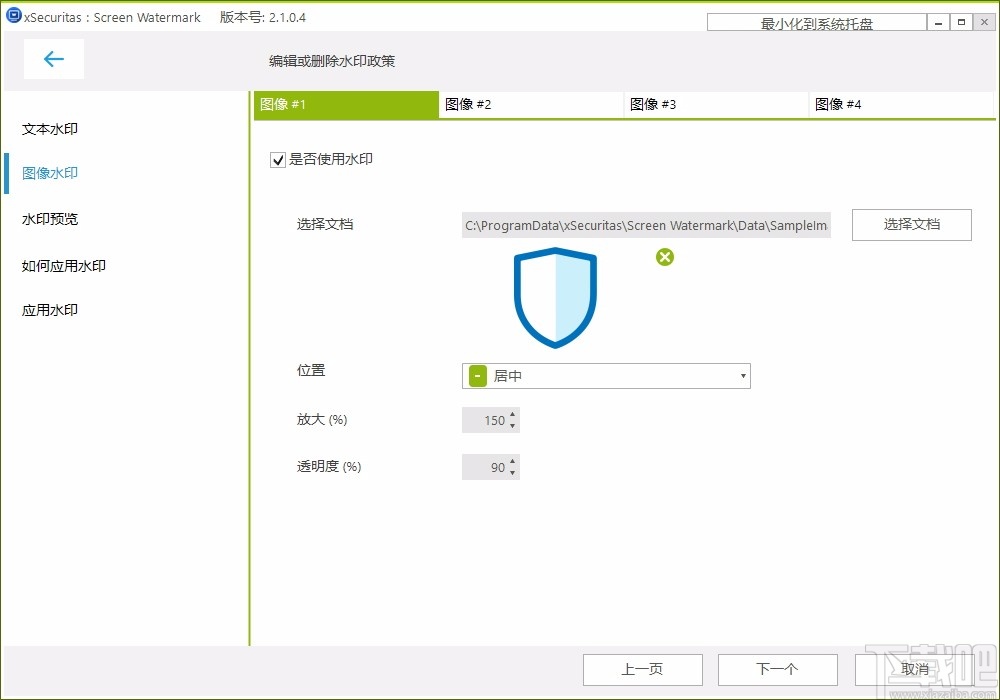Screen dimensions: 1000x700
Task: Increase the 放大 (%) value with the up arrow
Action: tap(513, 414)
